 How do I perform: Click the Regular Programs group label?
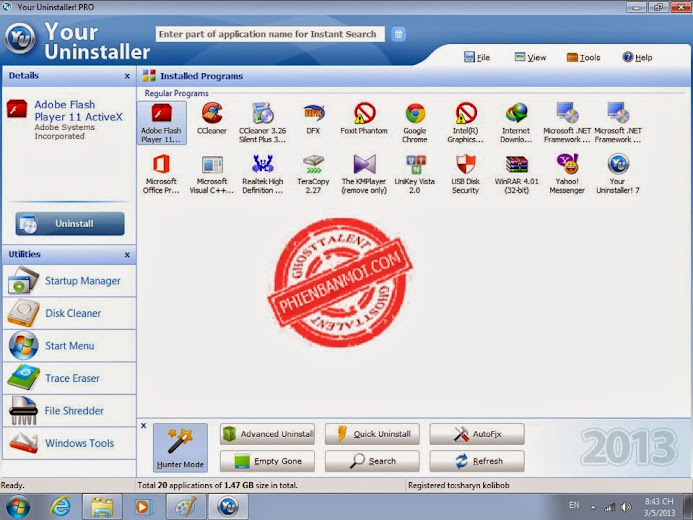(176, 93)
